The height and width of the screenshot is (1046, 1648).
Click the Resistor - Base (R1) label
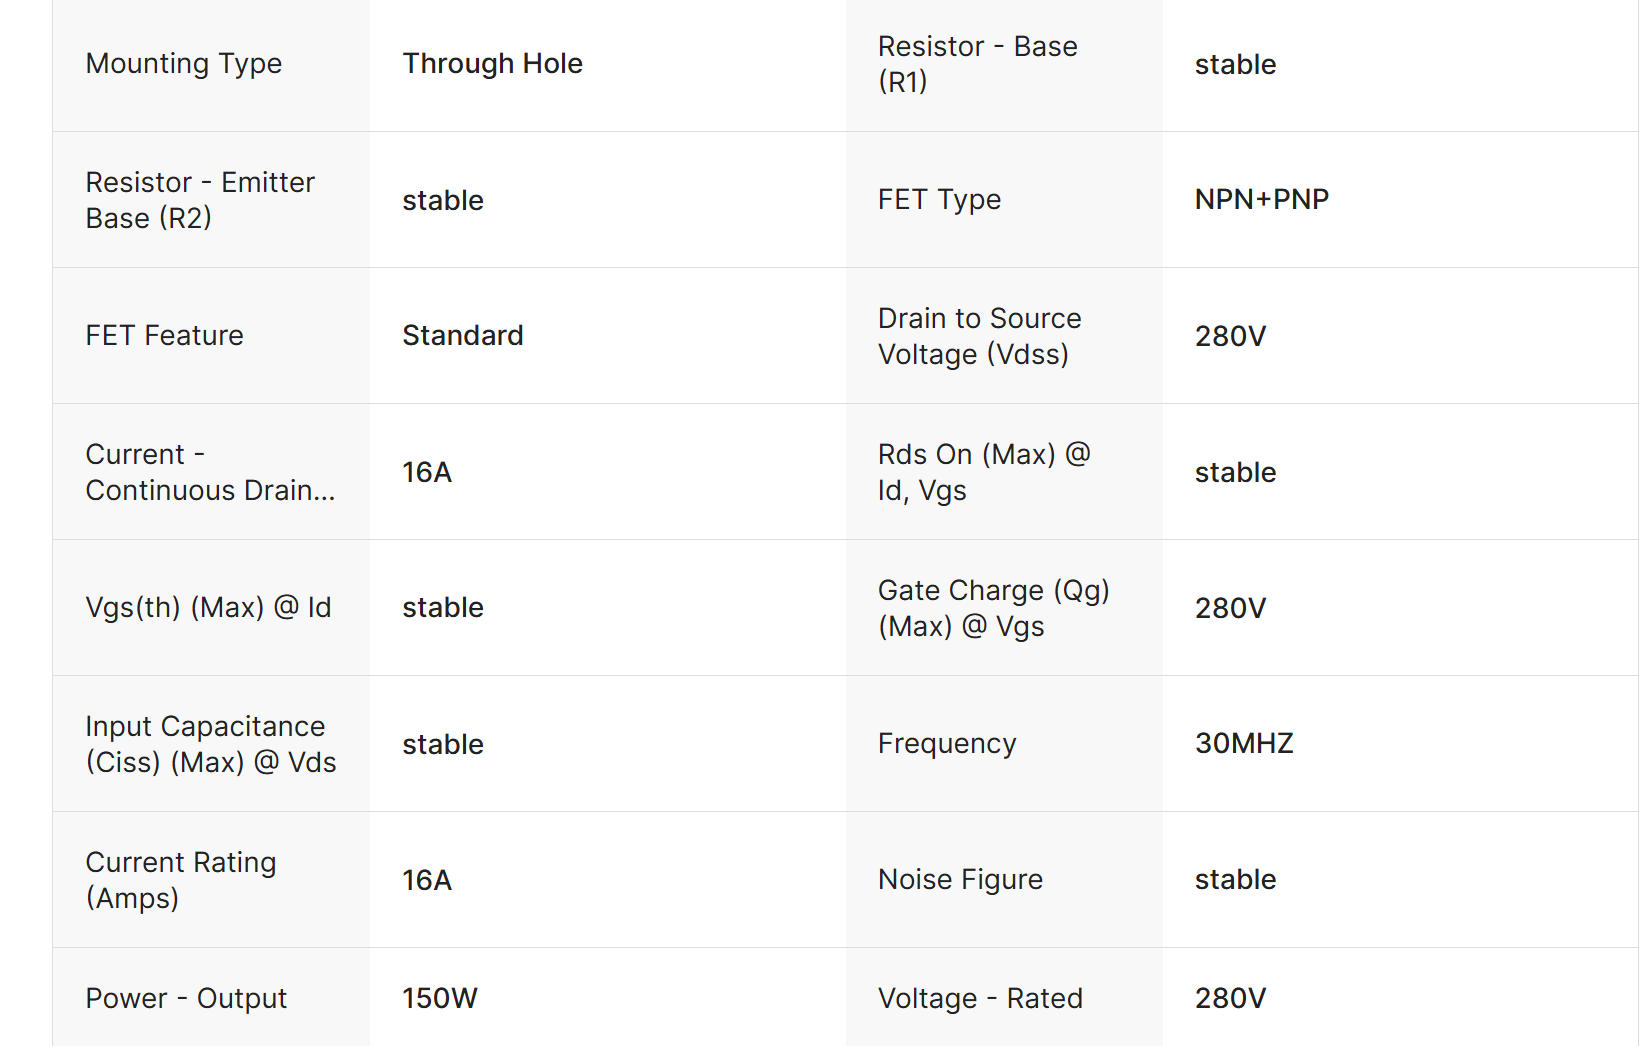977,64
